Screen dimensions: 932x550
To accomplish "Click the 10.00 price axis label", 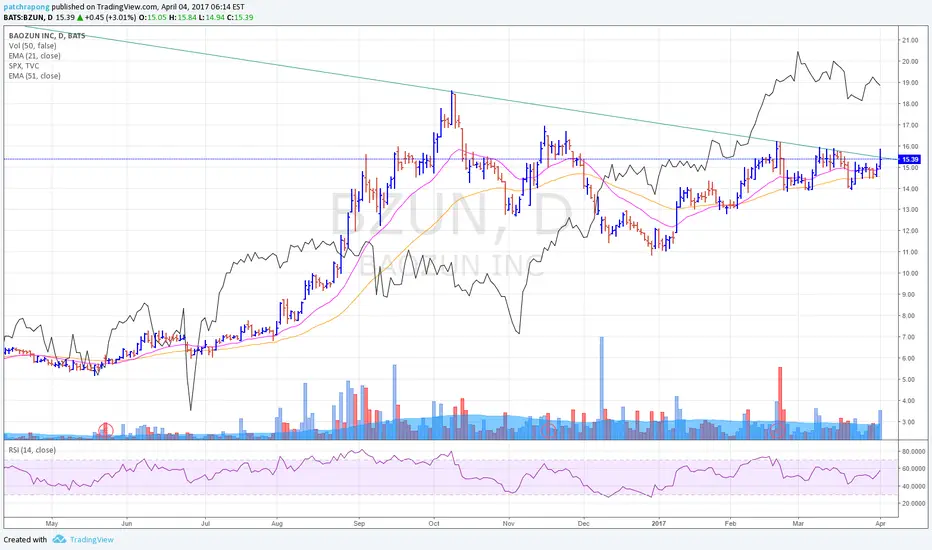I will point(910,274).
